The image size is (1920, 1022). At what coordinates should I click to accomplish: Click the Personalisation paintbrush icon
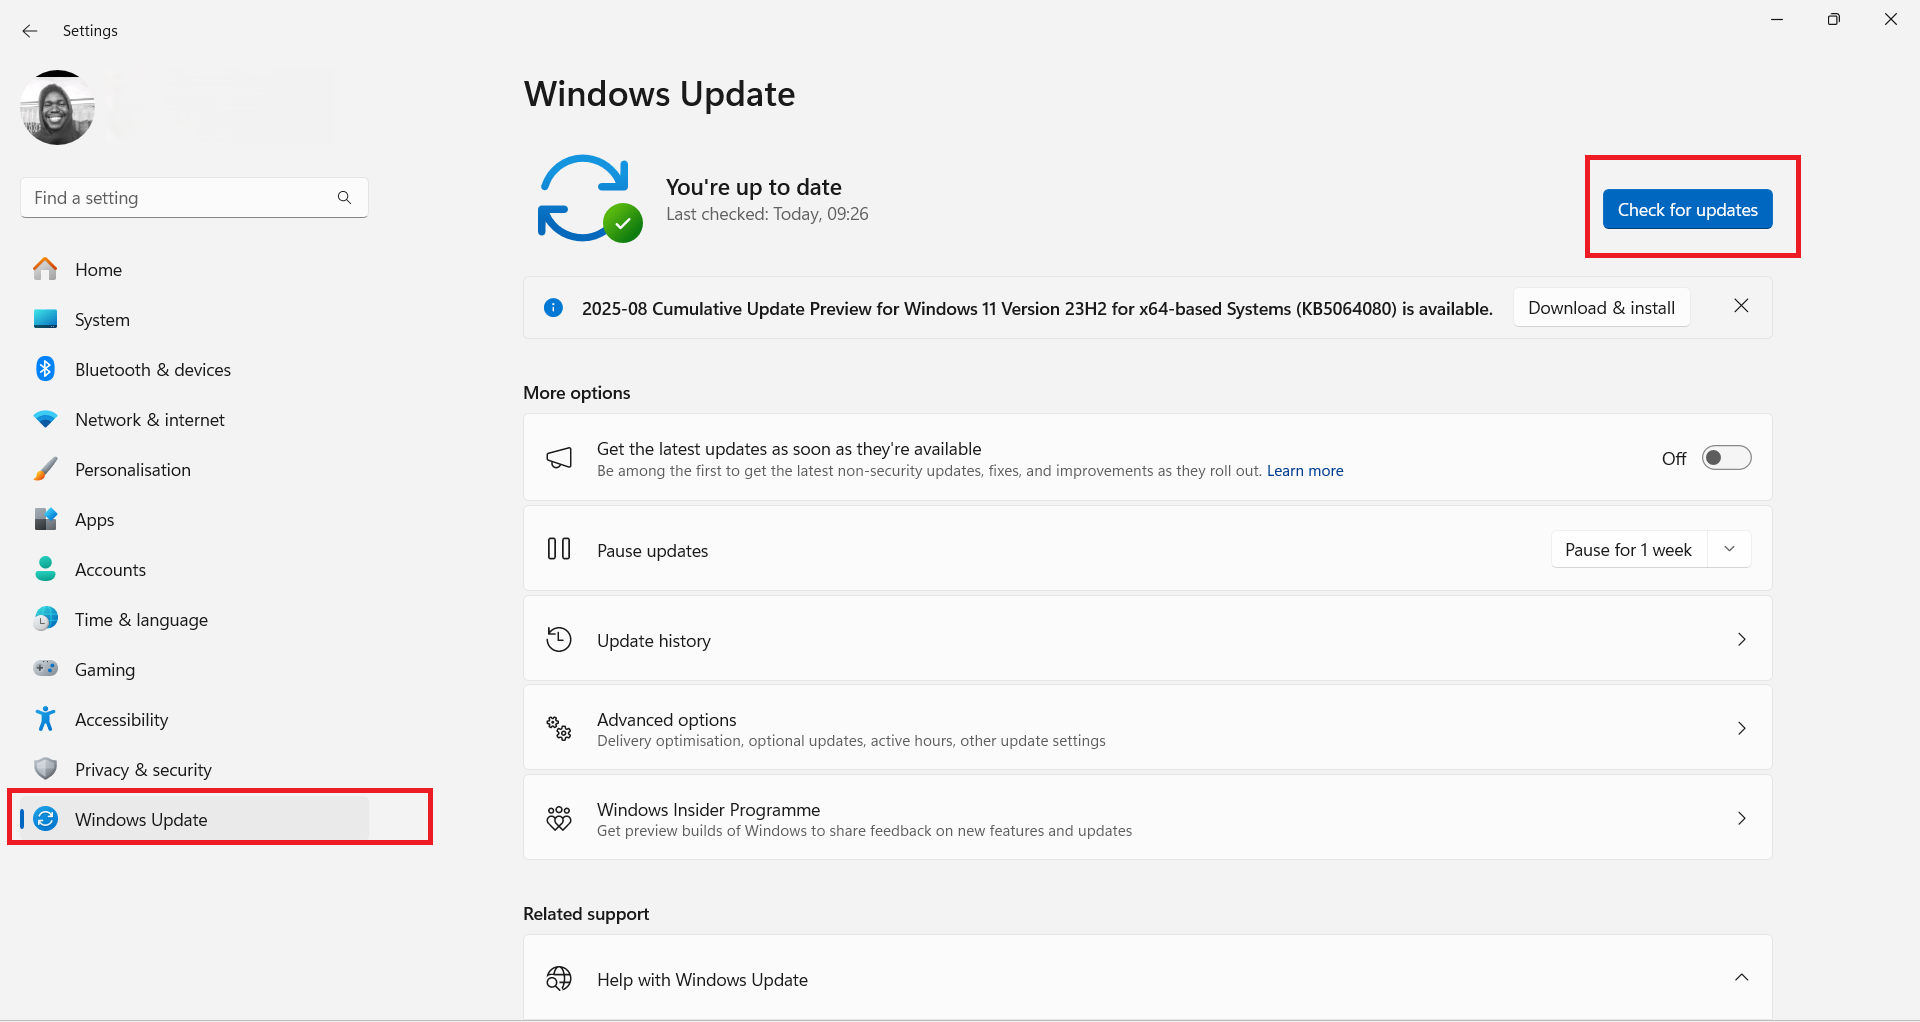point(45,469)
